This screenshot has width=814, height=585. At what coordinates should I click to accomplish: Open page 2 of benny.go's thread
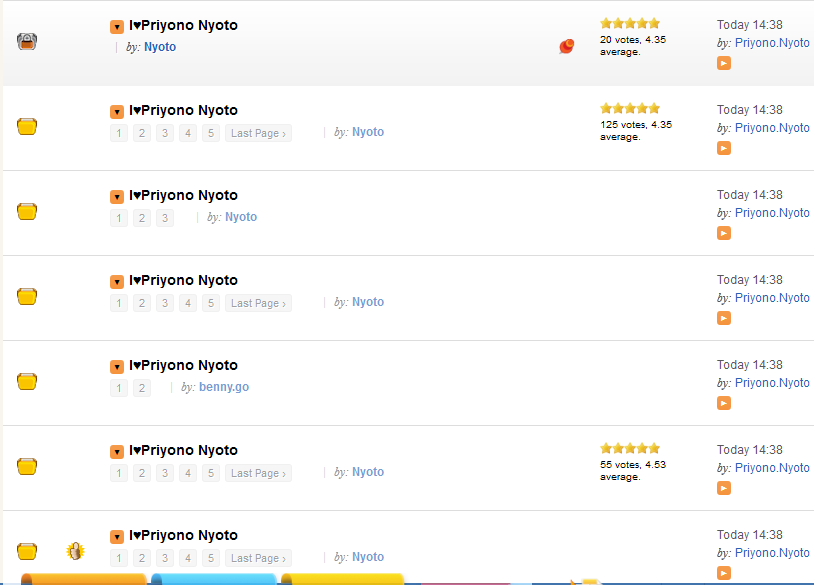(142, 388)
